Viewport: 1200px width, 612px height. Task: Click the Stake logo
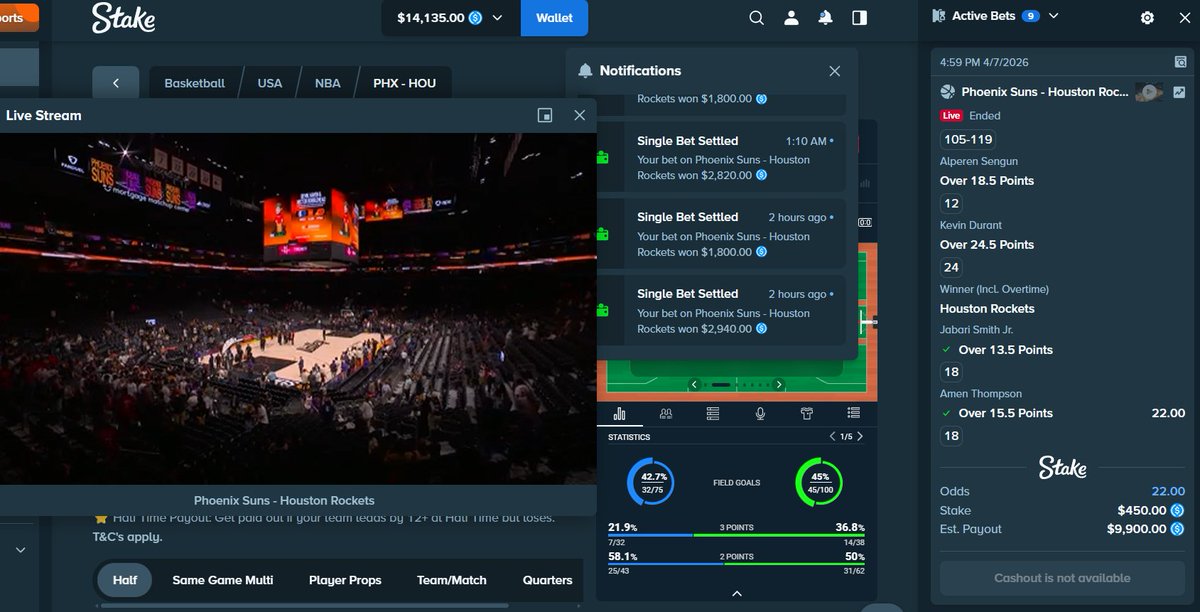pos(123,17)
